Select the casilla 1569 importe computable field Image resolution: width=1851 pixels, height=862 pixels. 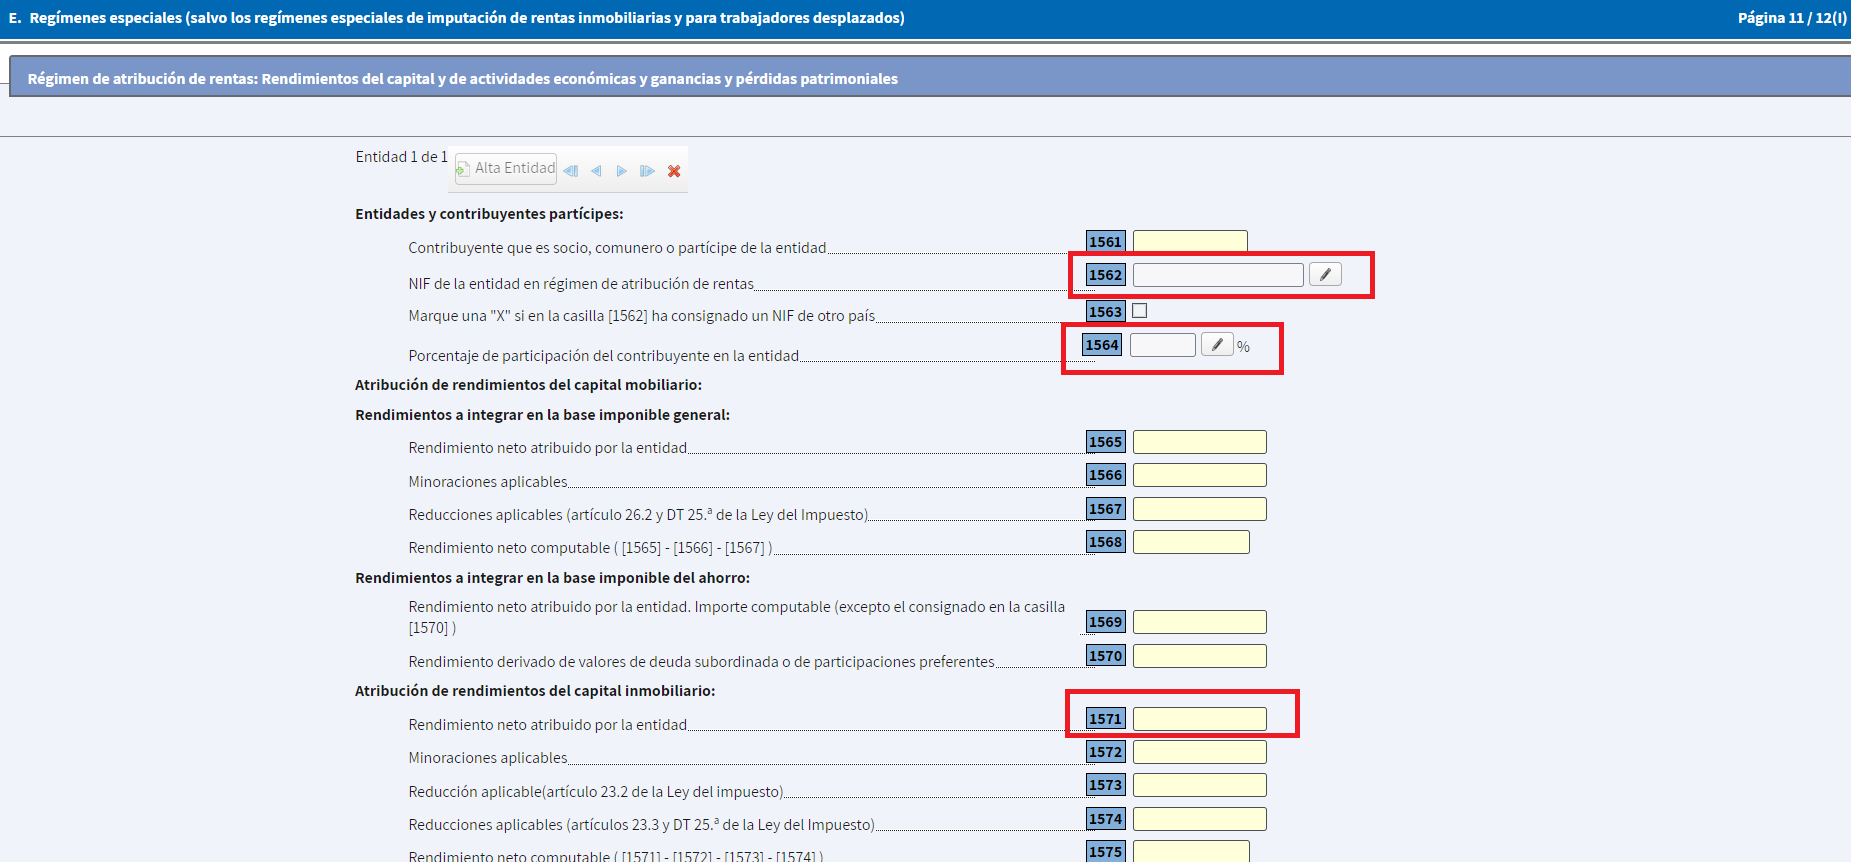(1199, 622)
